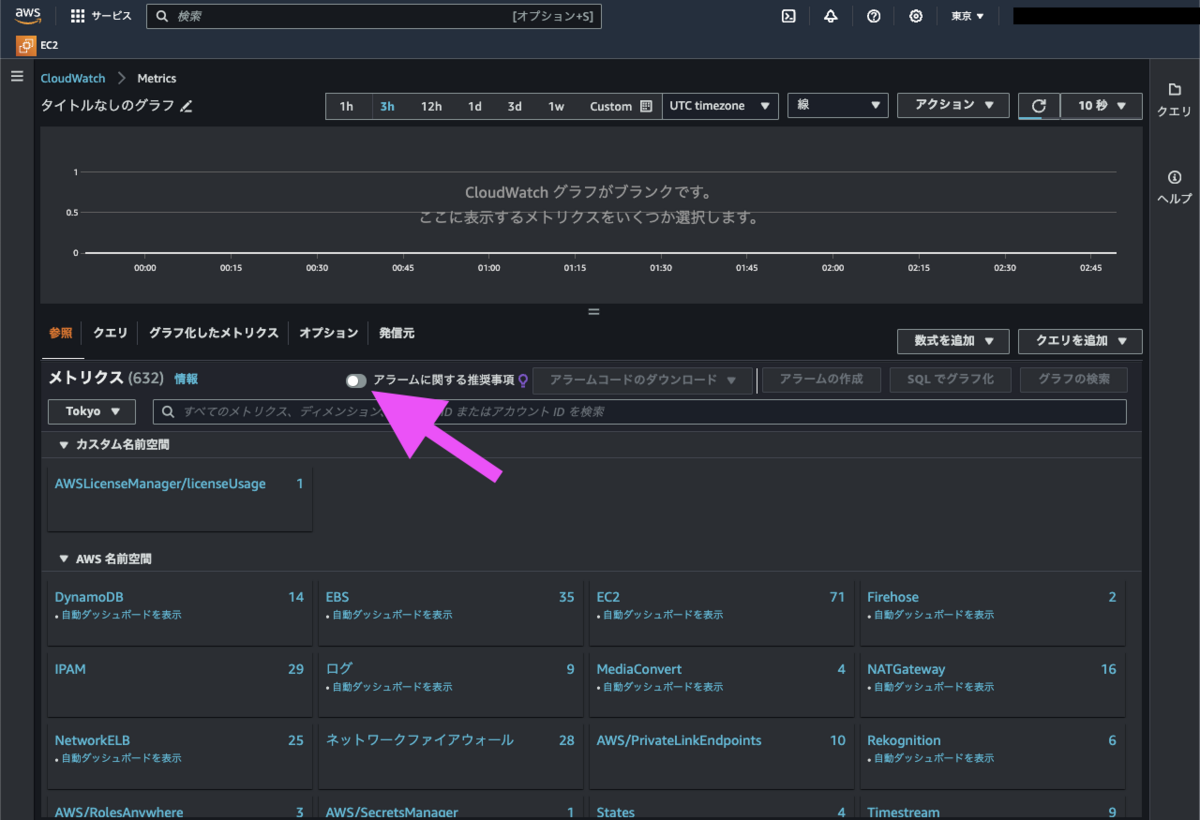Click the CloudWatch breadcrumb link

[73, 78]
